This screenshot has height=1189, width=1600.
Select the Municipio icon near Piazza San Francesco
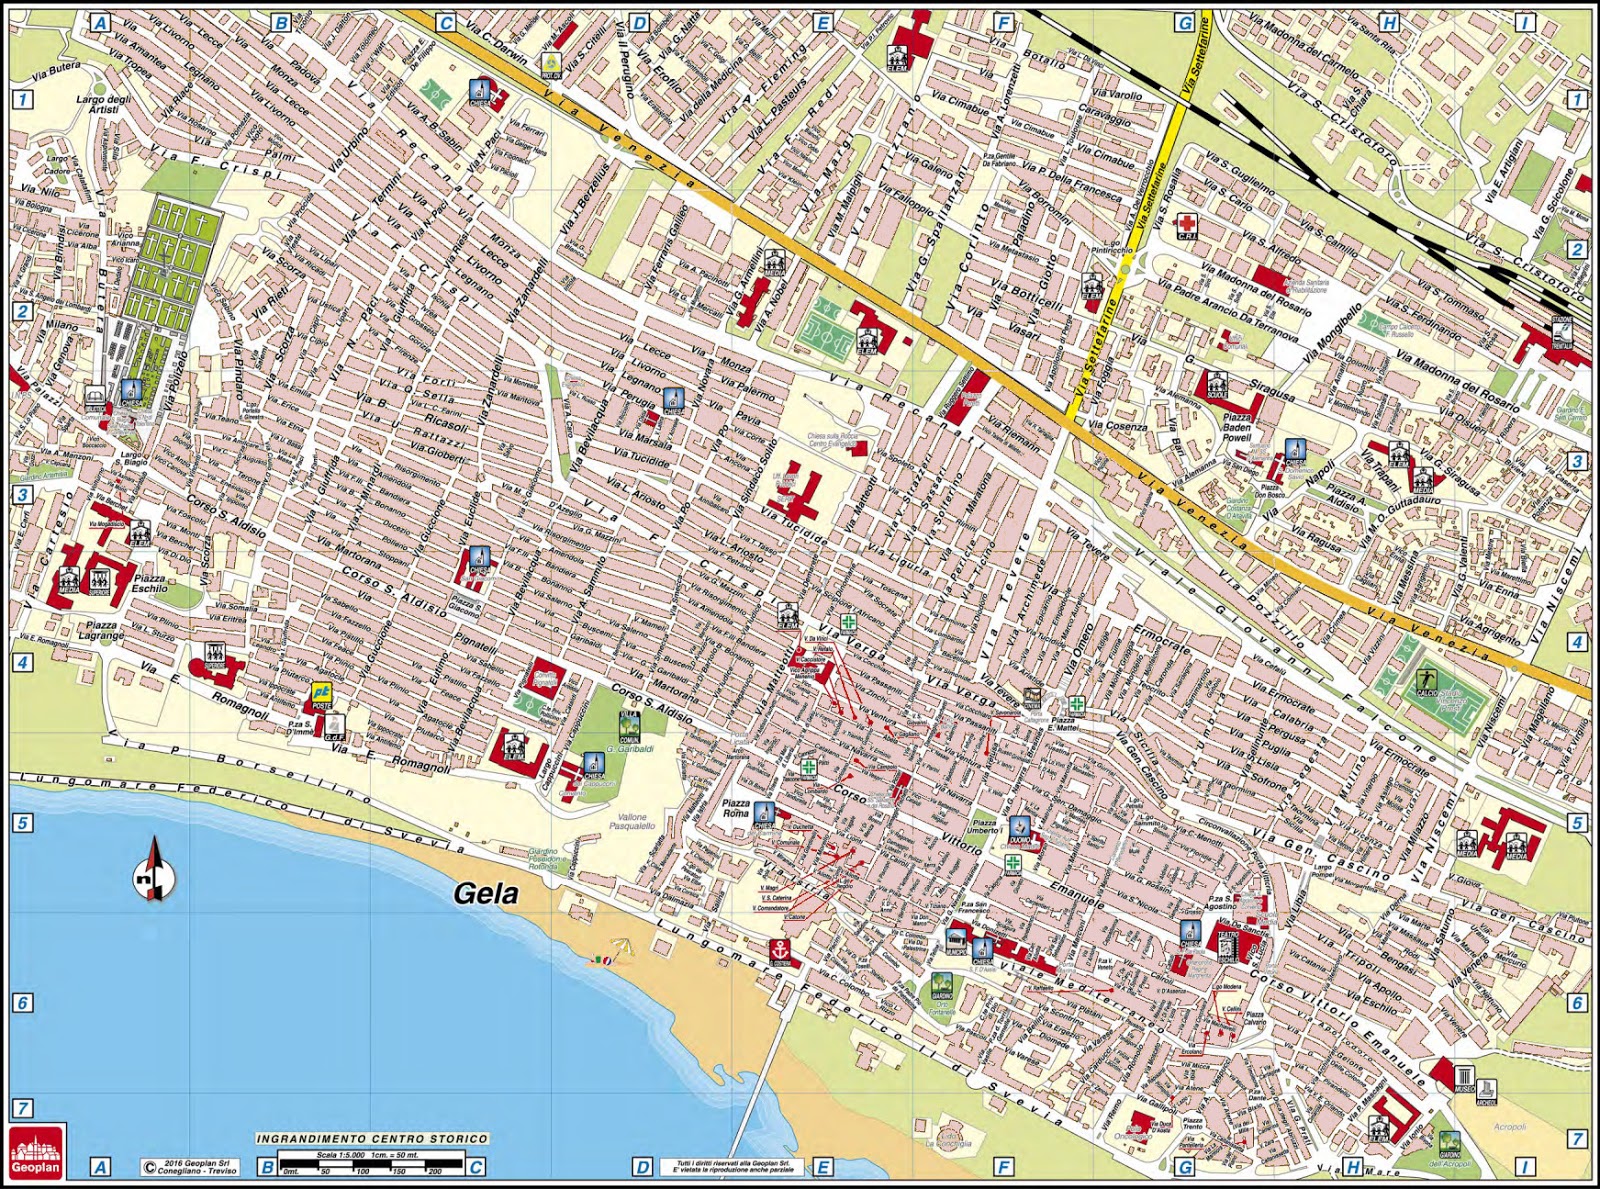955,942
